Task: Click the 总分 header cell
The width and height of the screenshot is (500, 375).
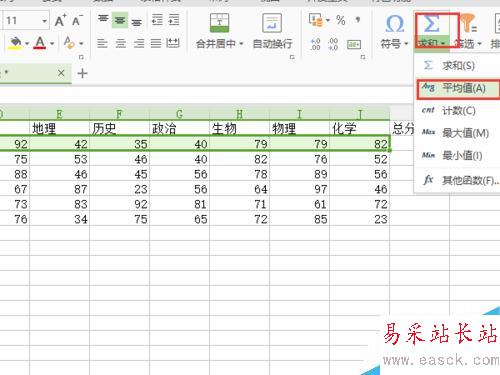Action: pos(403,129)
